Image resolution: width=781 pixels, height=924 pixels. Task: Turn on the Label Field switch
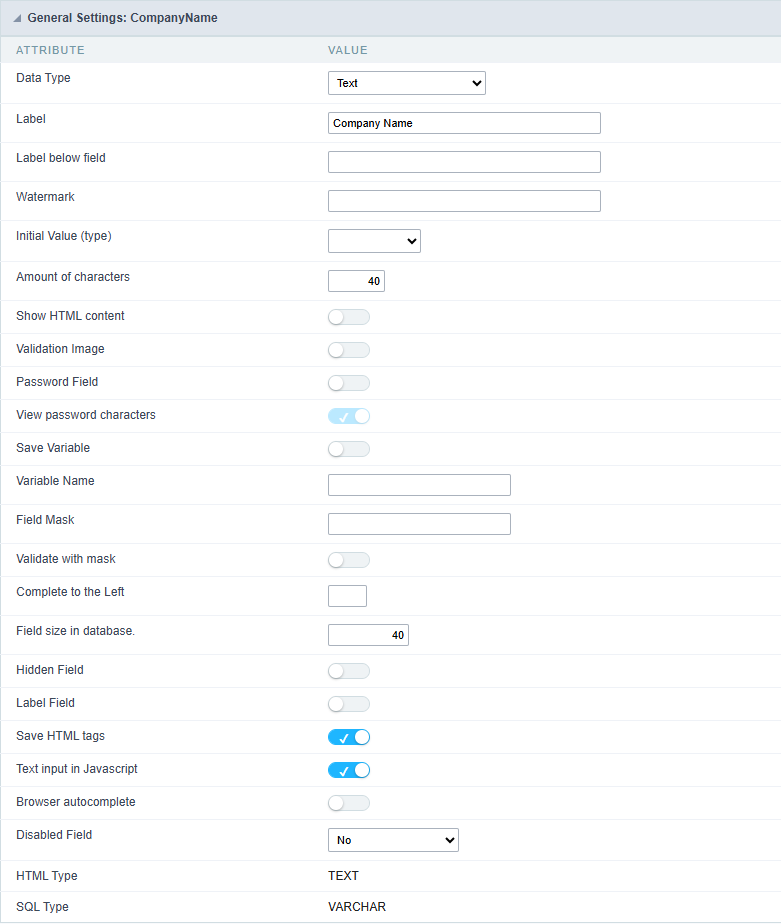tap(349, 704)
